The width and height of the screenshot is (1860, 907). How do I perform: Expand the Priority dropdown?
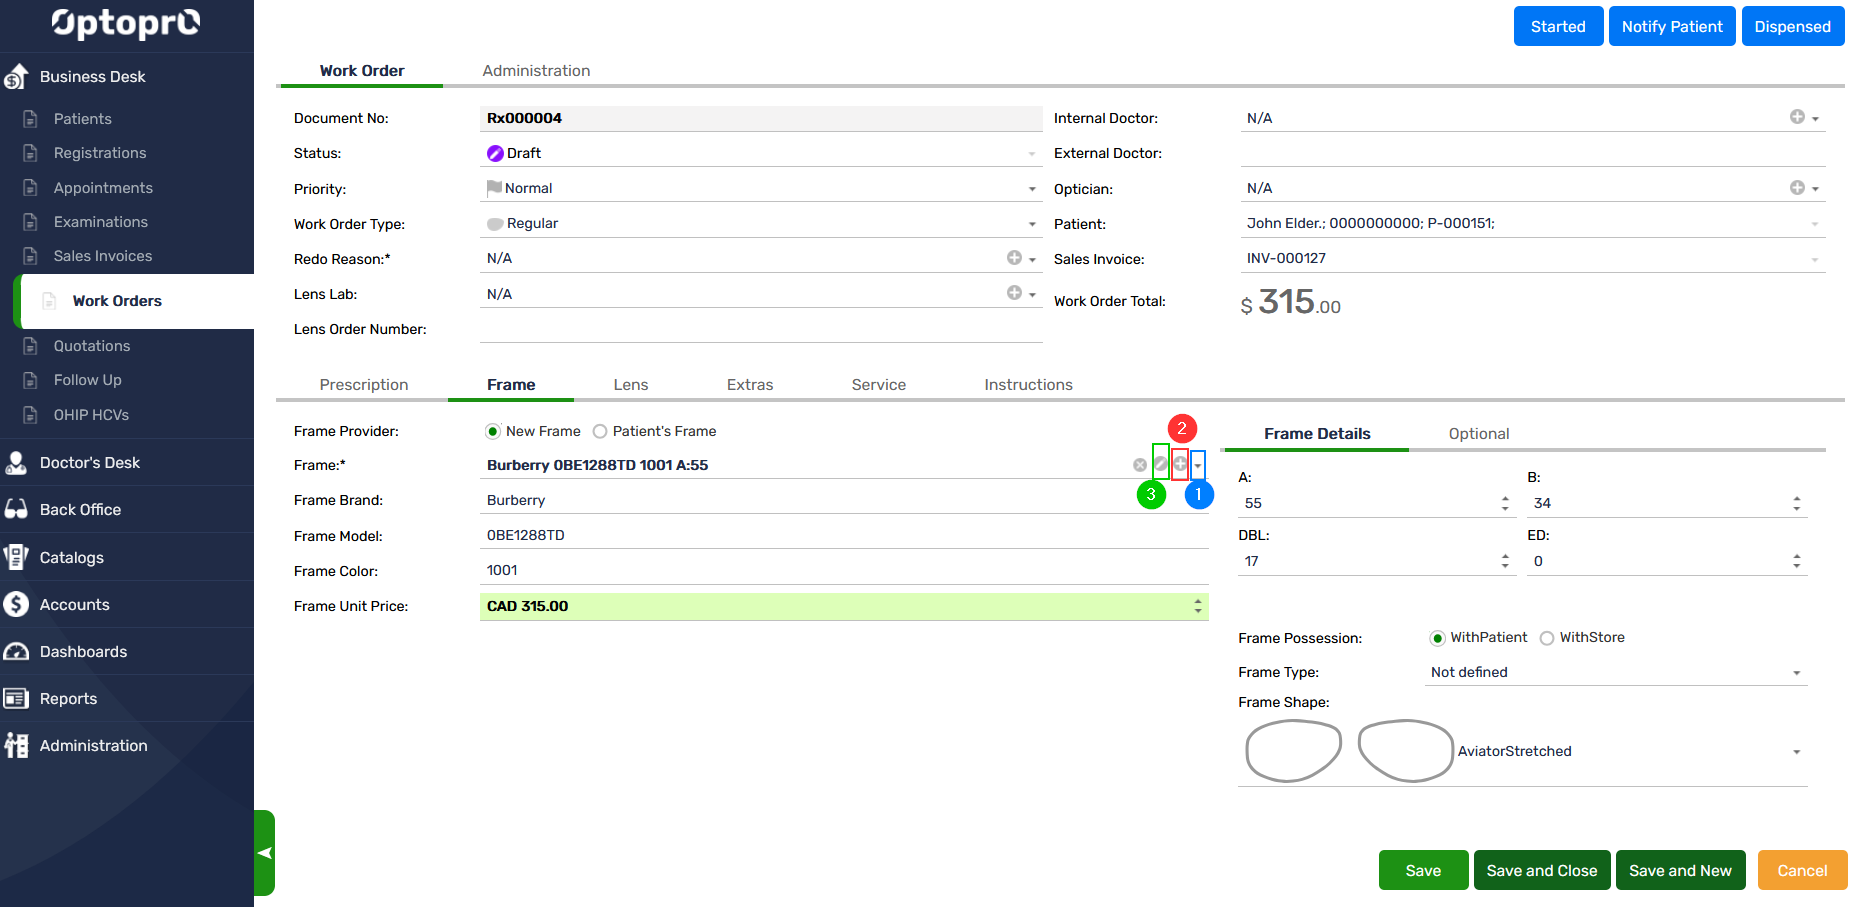click(x=1032, y=189)
